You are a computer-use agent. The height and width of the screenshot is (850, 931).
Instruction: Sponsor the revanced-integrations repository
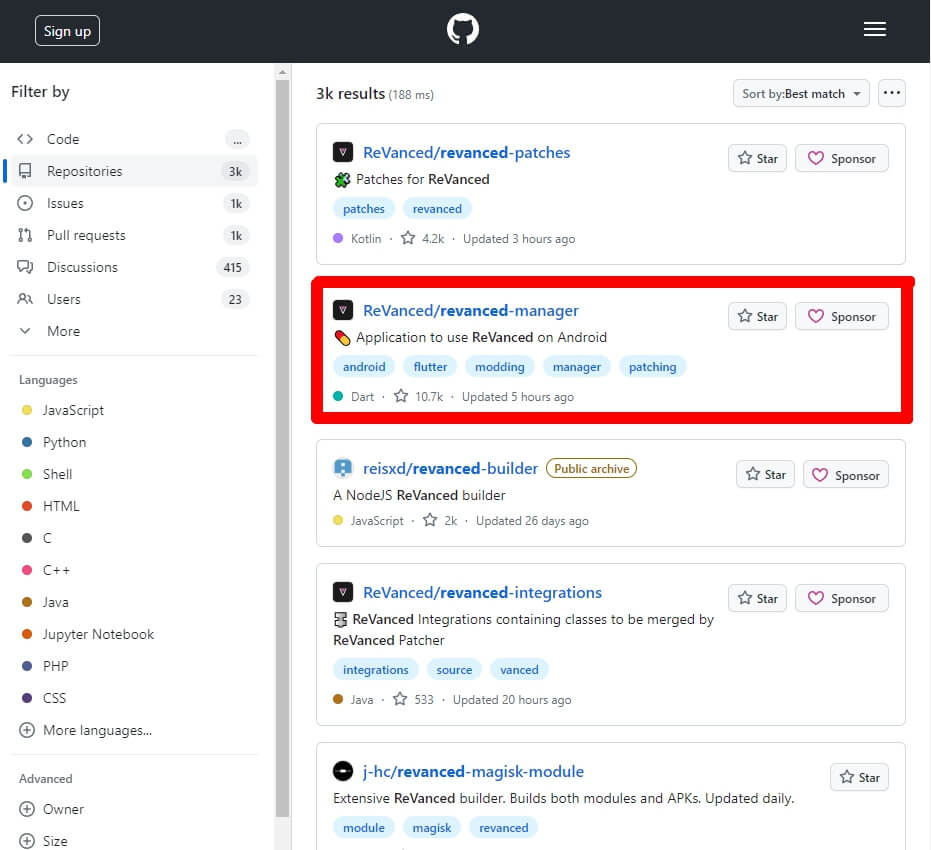point(841,598)
